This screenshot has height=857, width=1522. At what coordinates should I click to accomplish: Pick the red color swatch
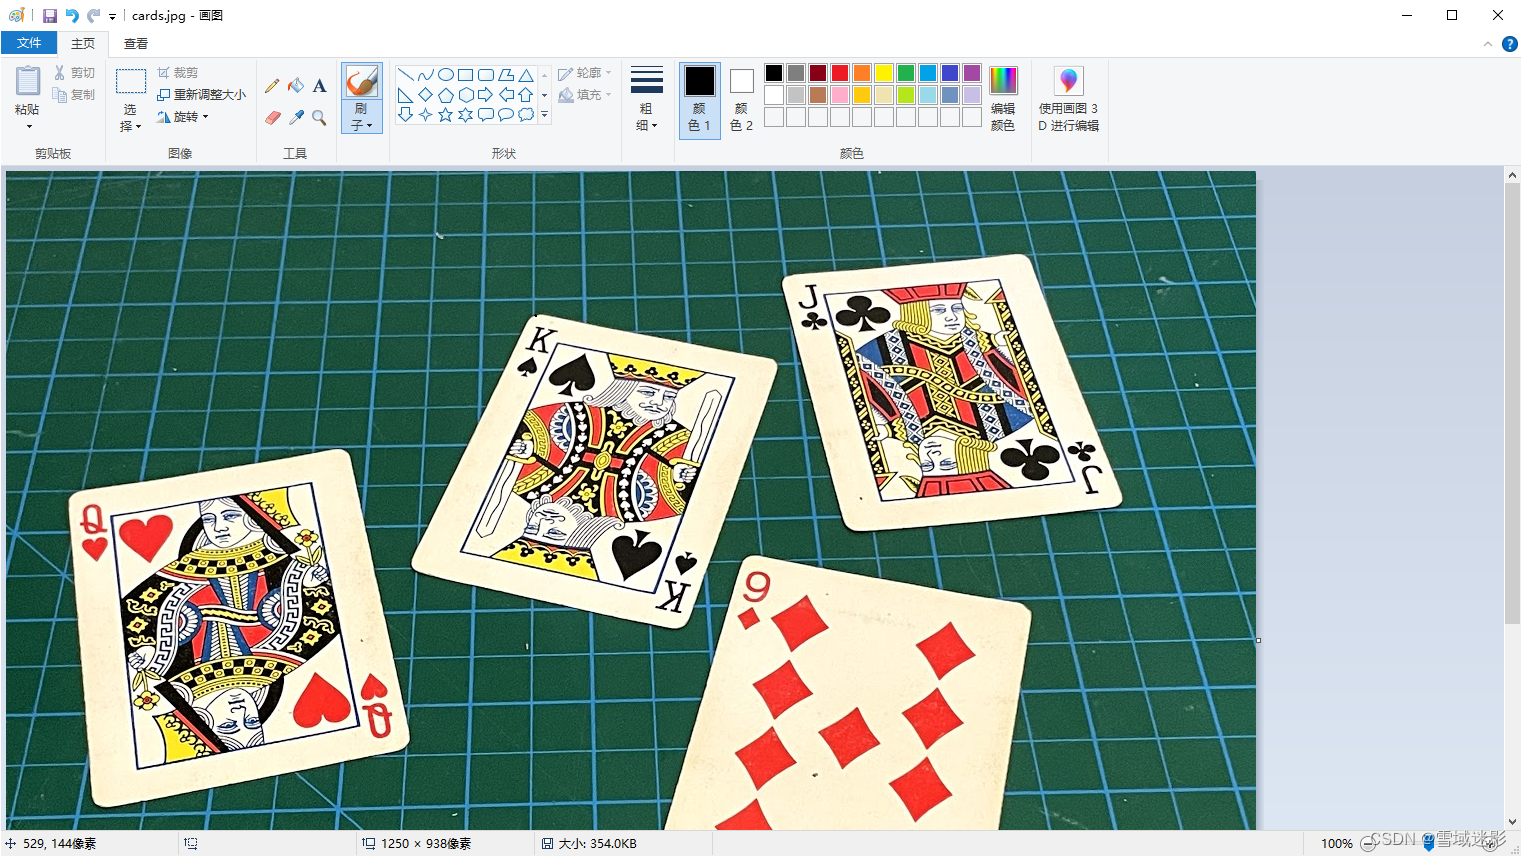[840, 73]
